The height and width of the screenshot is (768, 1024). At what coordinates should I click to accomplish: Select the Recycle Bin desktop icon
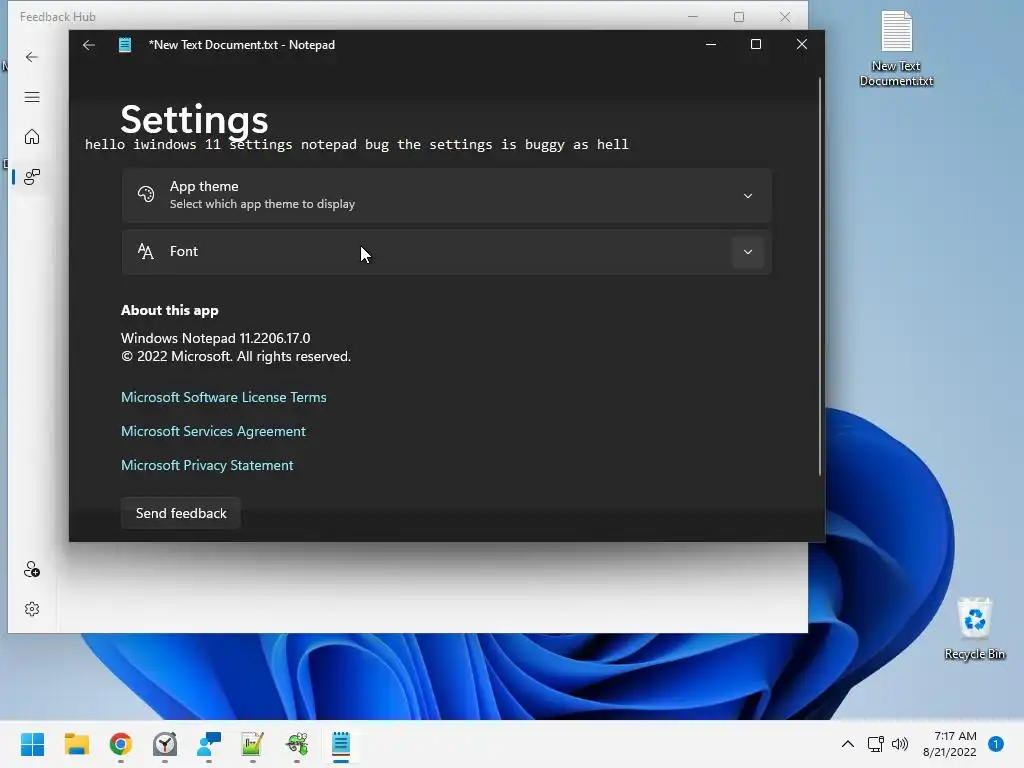(974, 629)
